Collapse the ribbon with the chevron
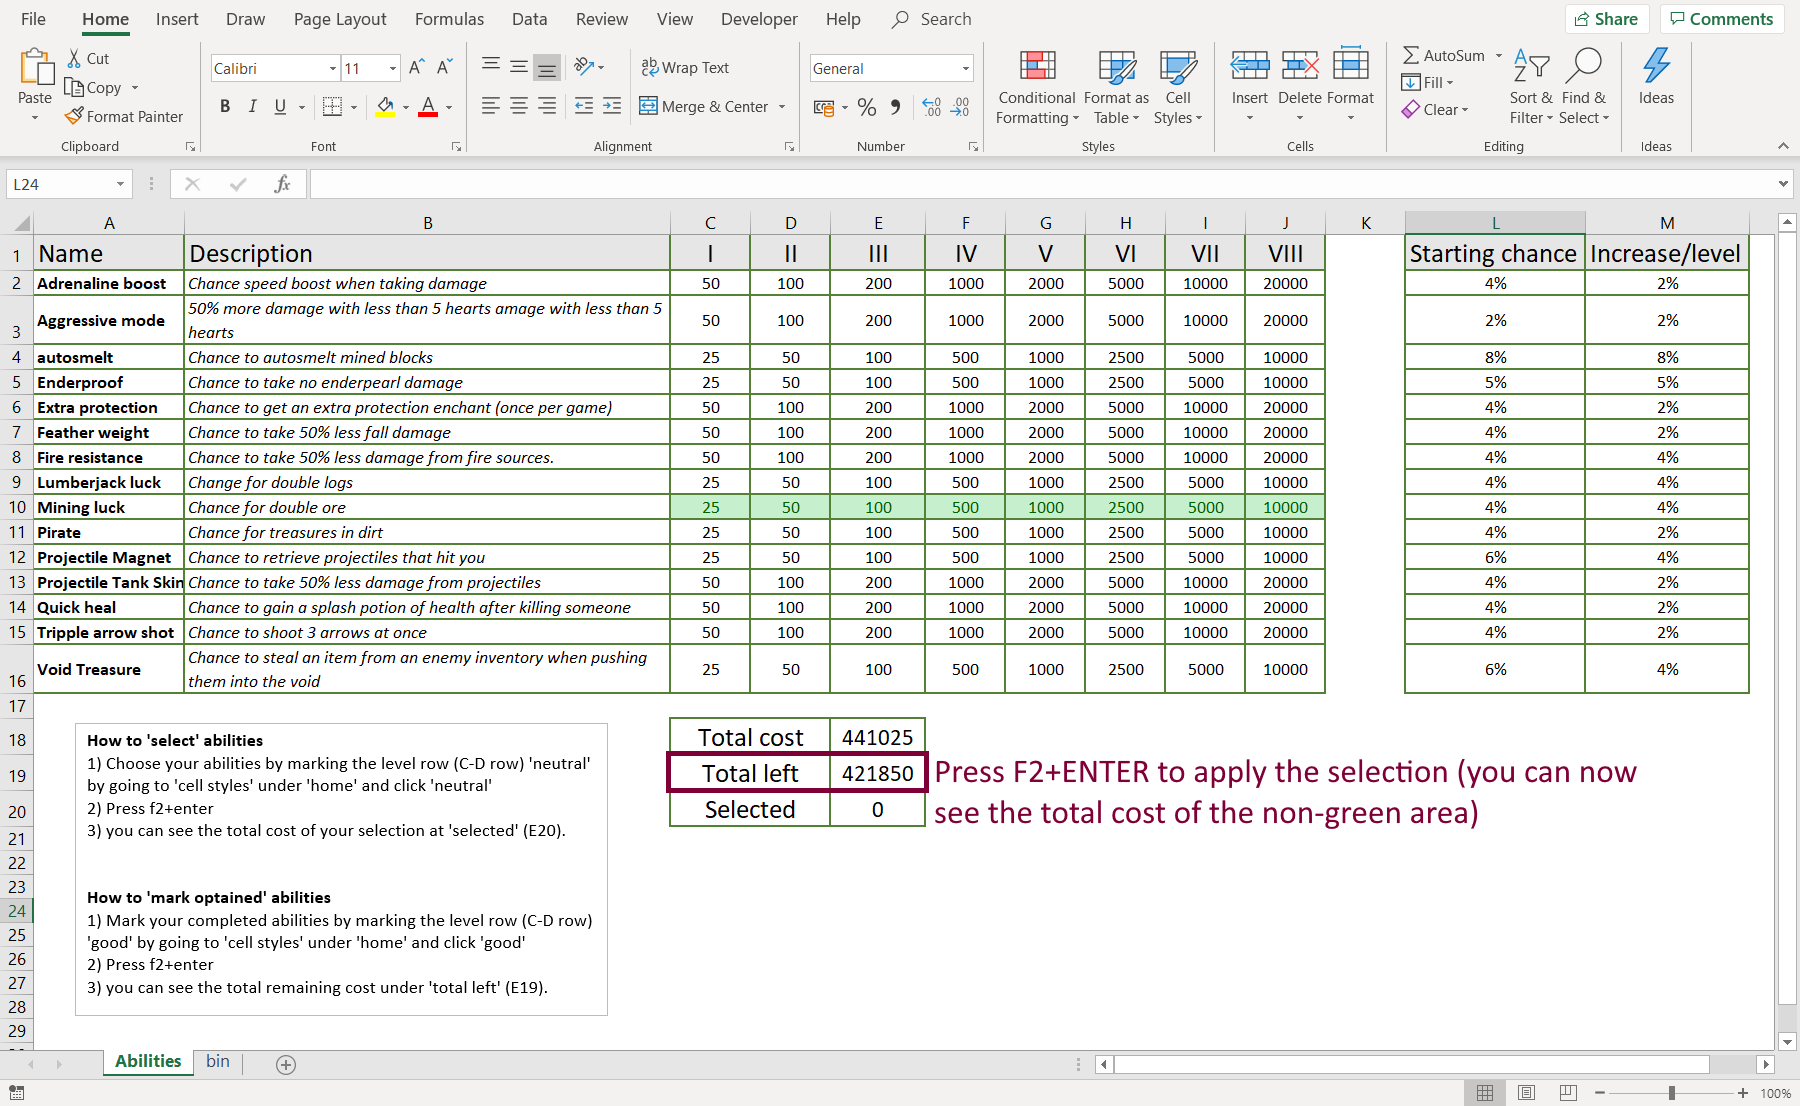The width and height of the screenshot is (1800, 1106). (x=1783, y=146)
